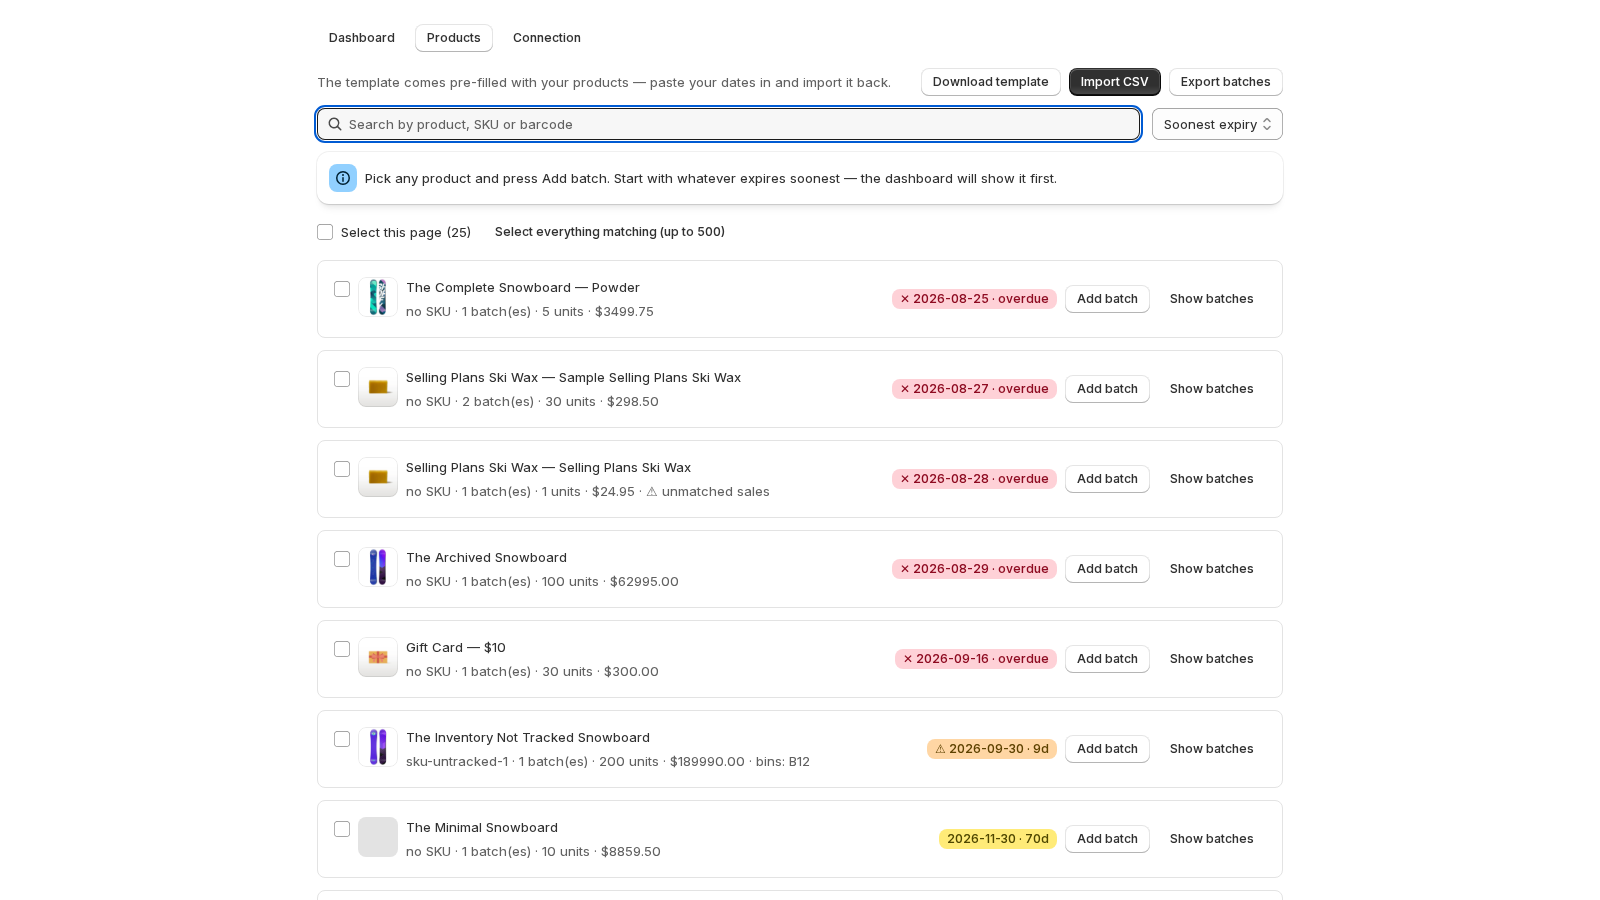Select the Gift Card $10 checkbox
This screenshot has height=900, width=1600.
point(342,649)
